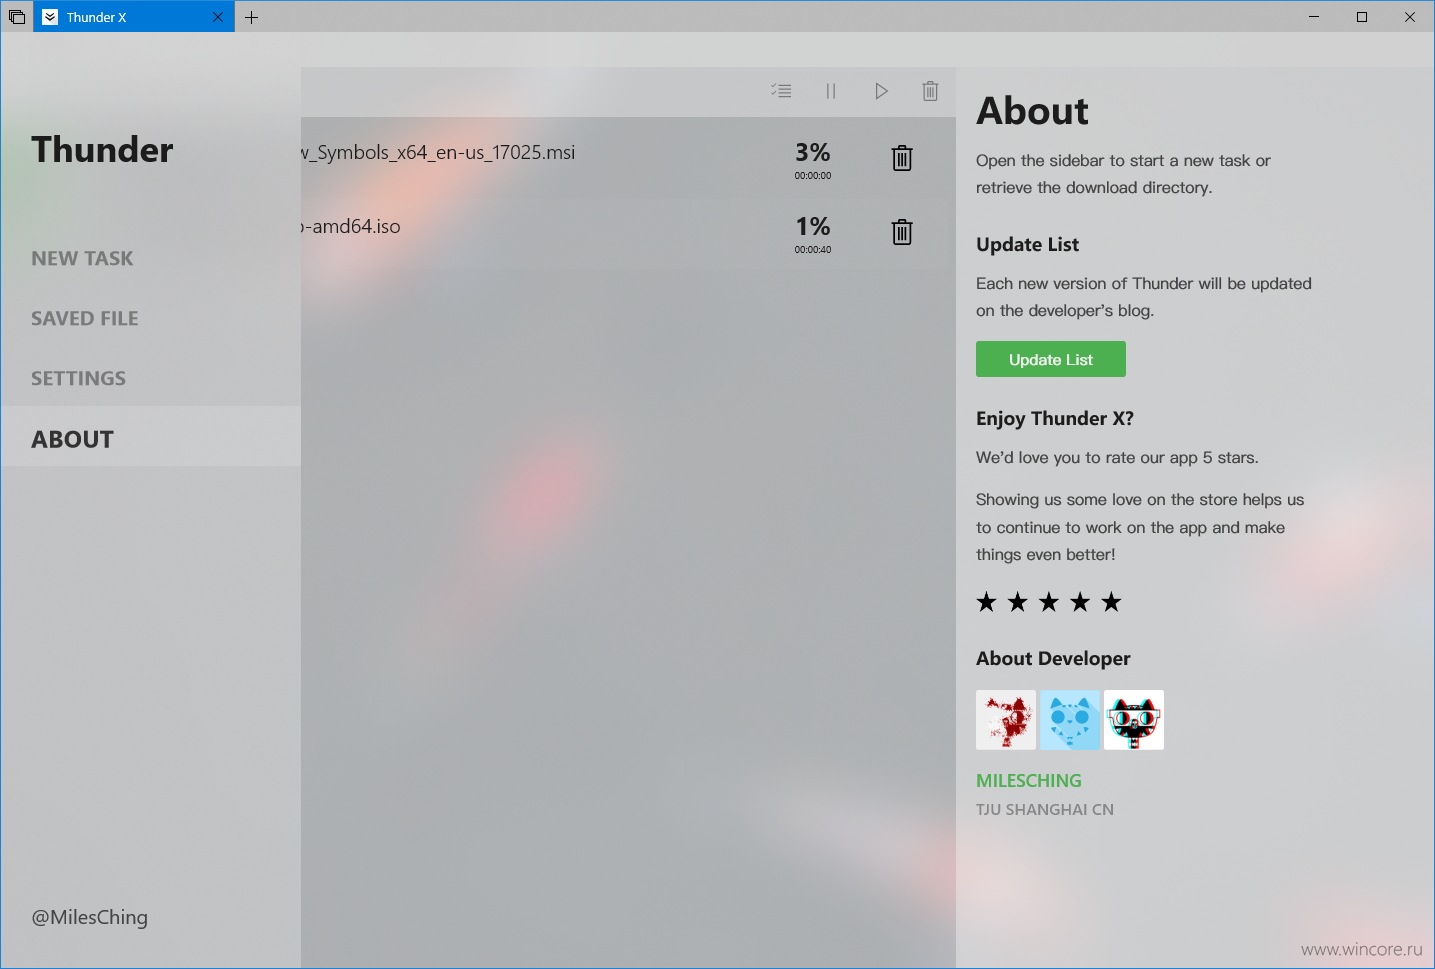1435x969 pixels.
Task: Select the Symbols_x64_en-us_17025.msi download row
Action: tap(628, 158)
